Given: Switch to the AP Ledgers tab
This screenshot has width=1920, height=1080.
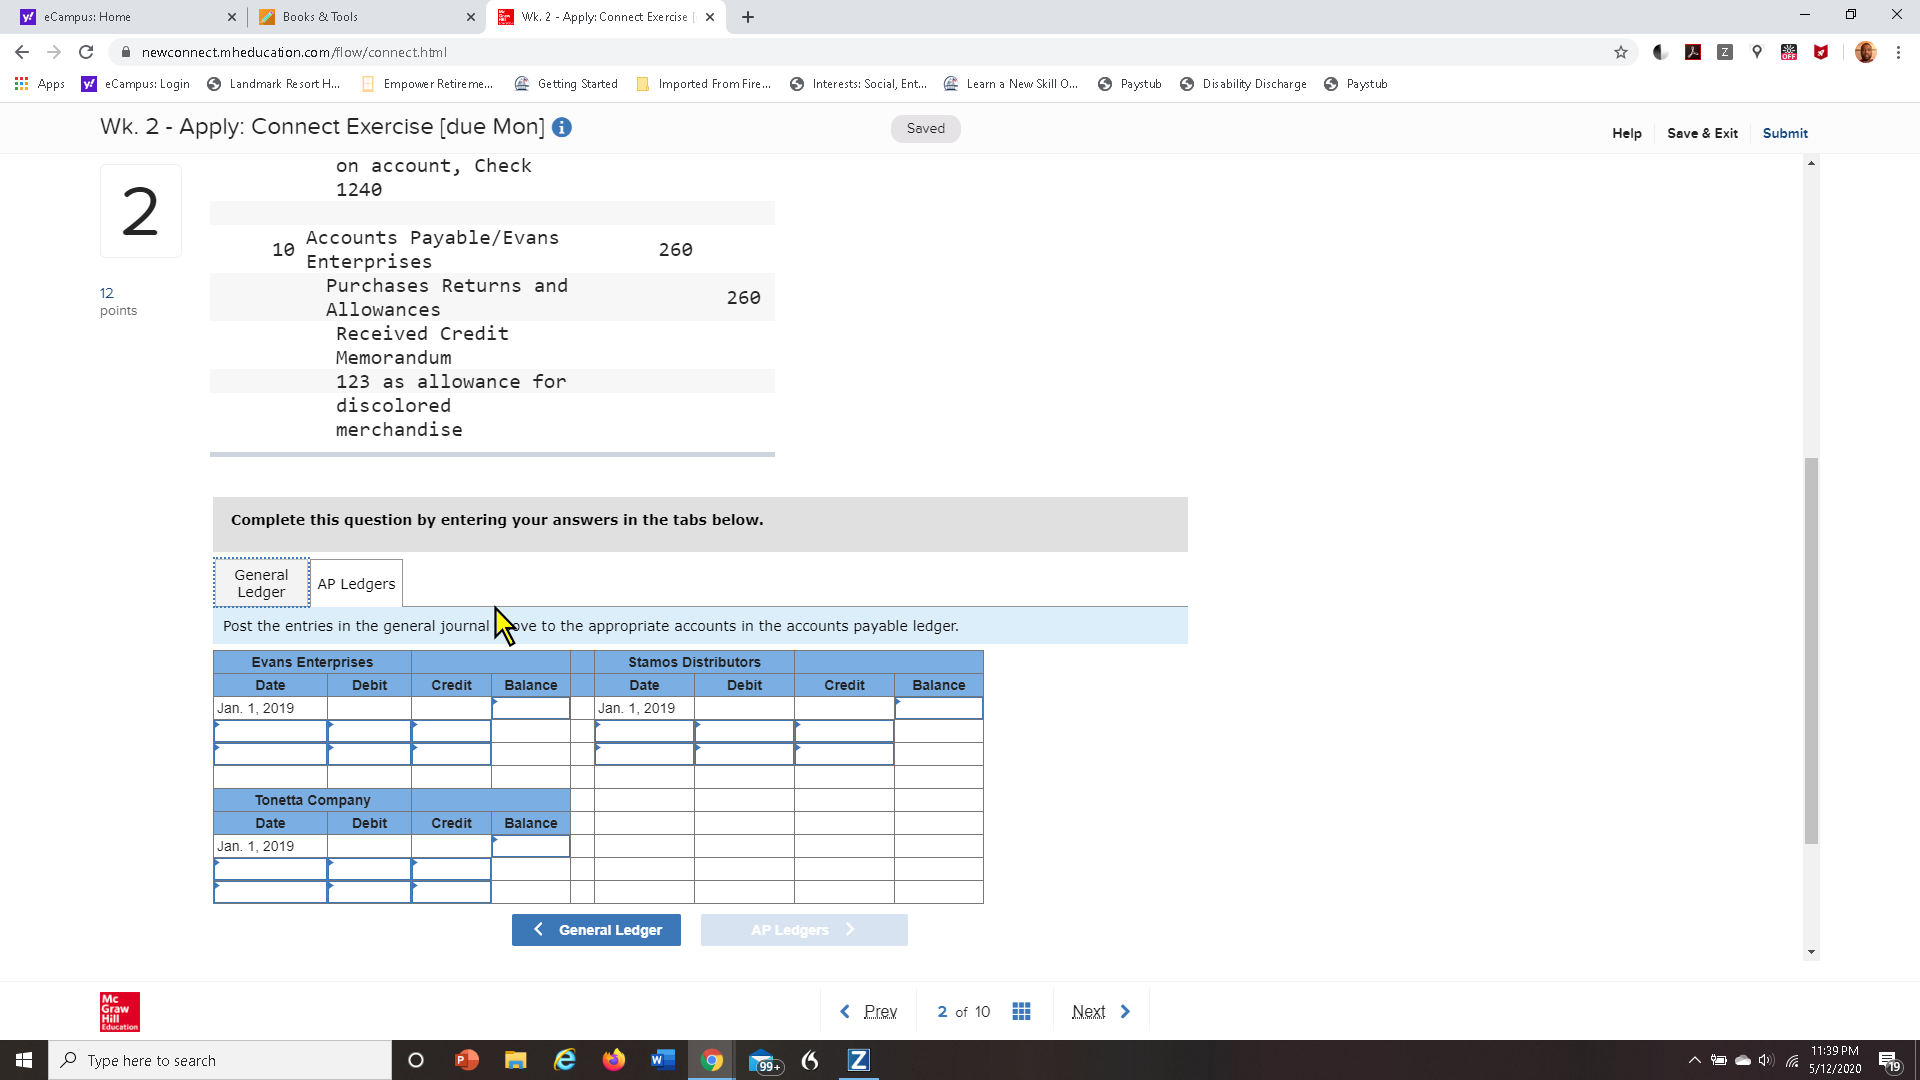Looking at the screenshot, I should [356, 583].
